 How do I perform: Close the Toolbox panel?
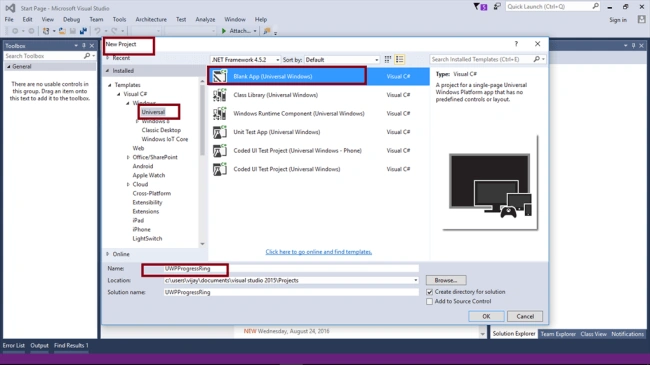click(92, 46)
